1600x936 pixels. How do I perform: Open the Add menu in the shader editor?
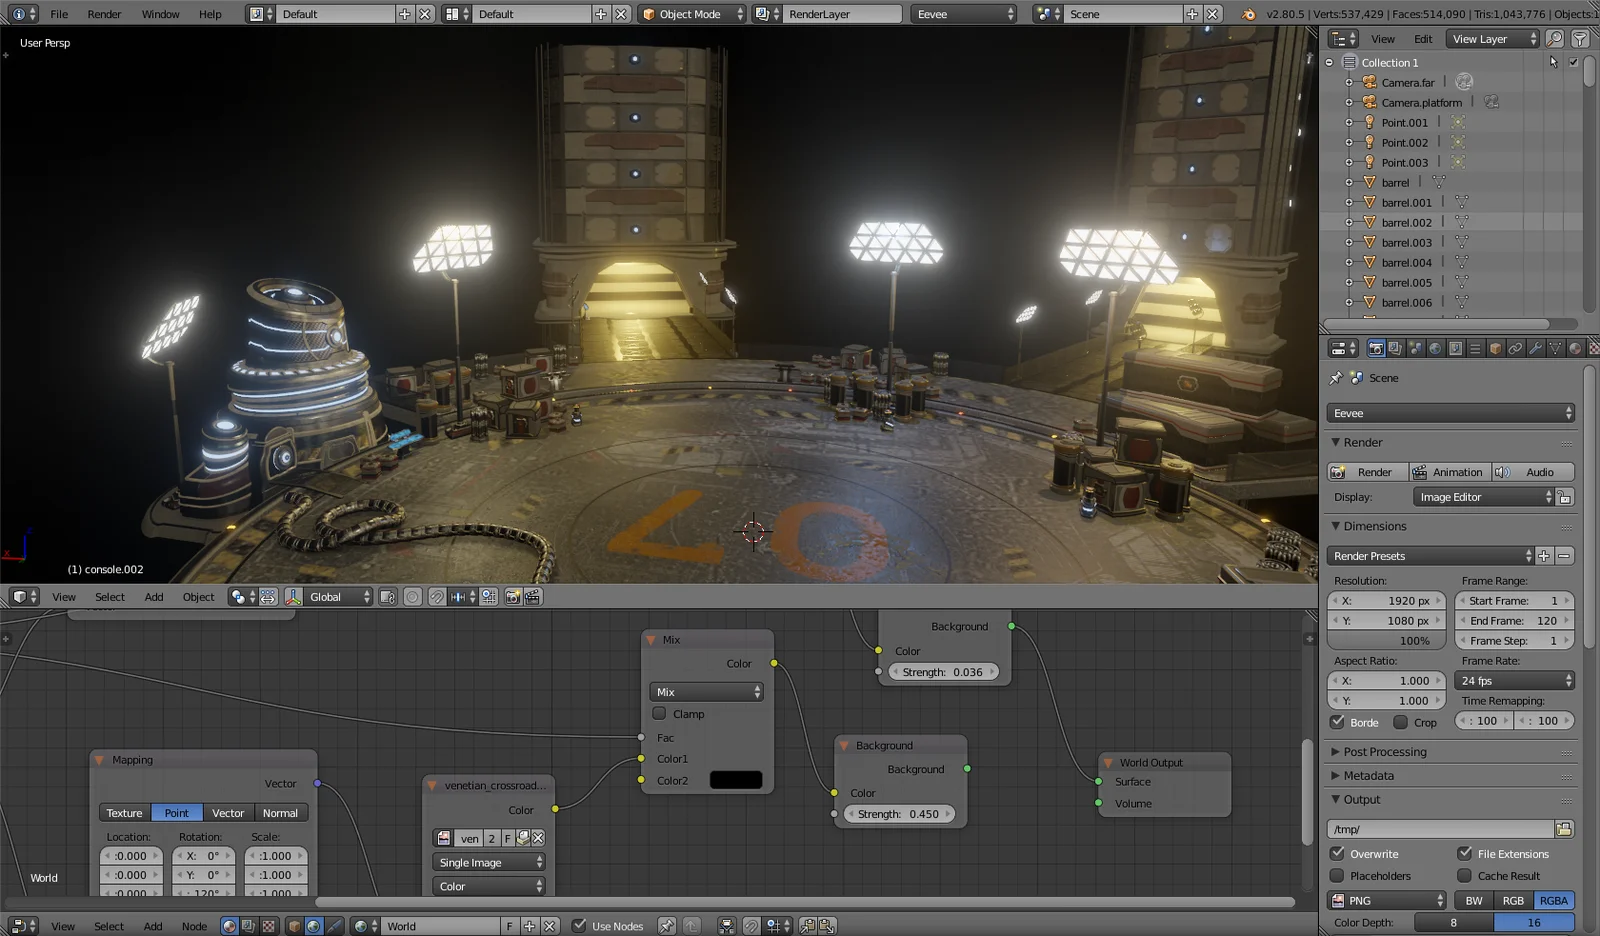coord(152,926)
